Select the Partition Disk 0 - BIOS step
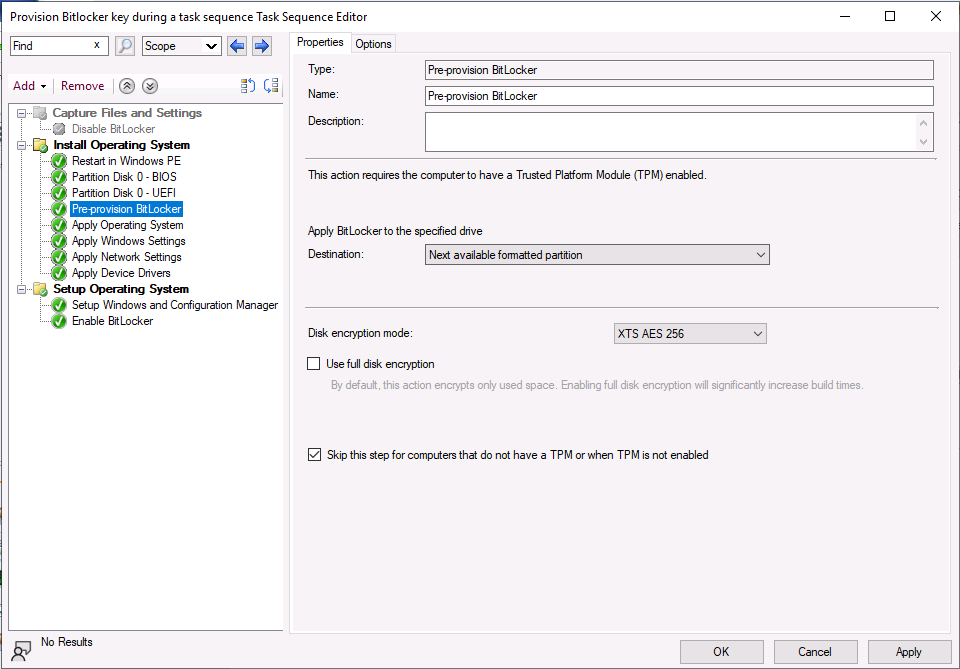 click(x=124, y=177)
